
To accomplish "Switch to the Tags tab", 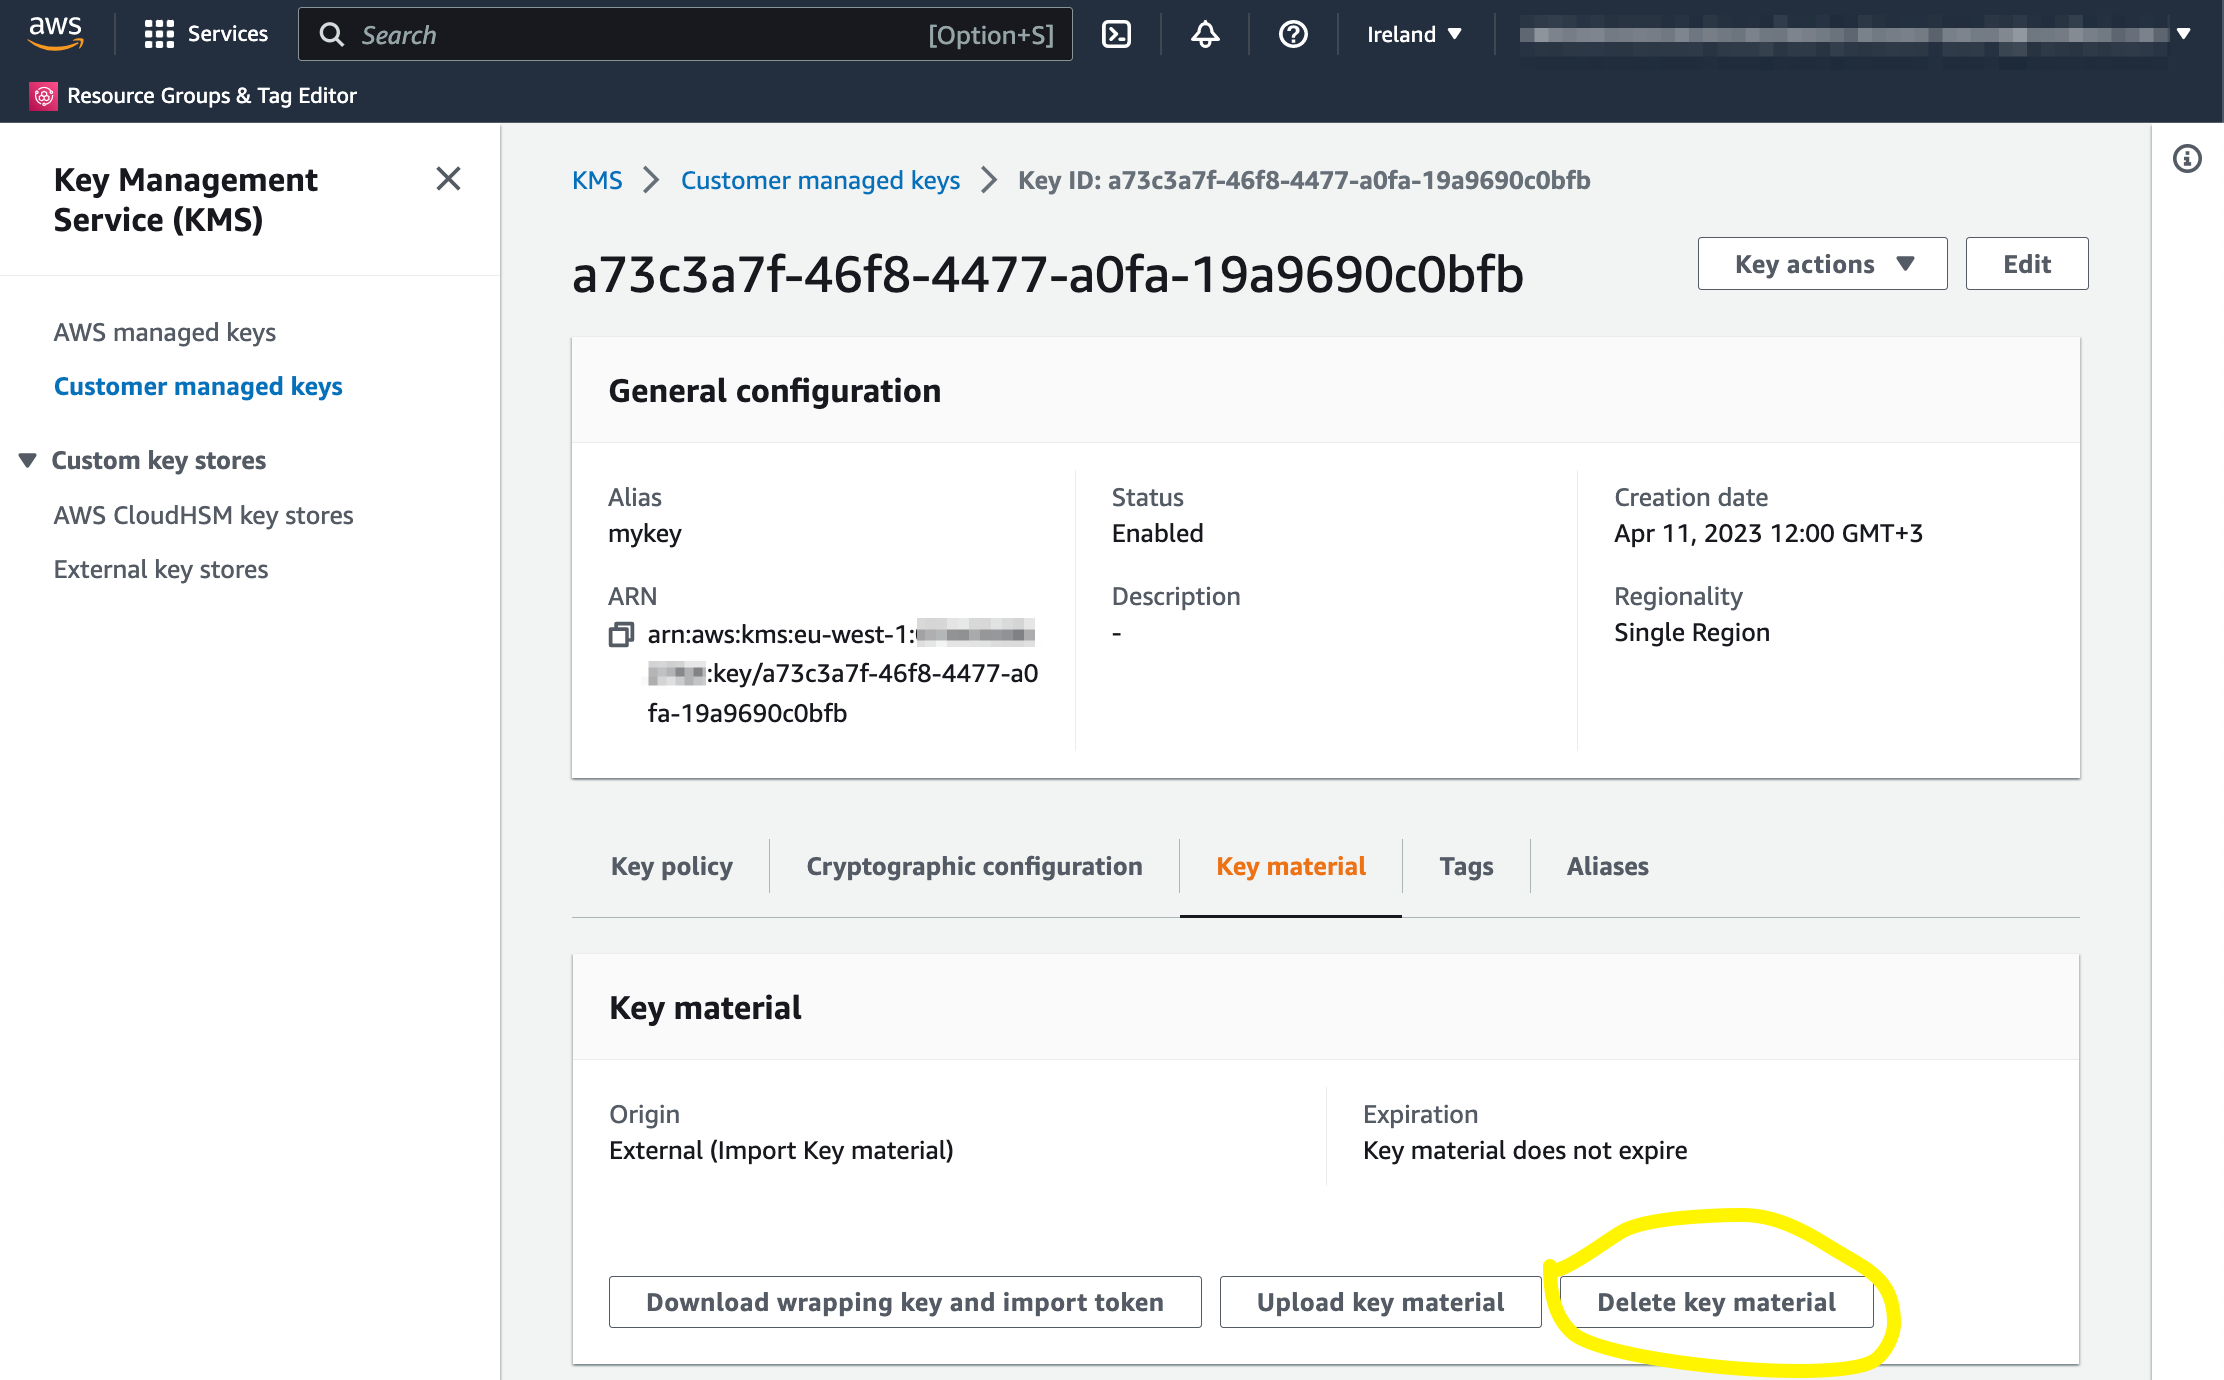I will tap(1466, 866).
